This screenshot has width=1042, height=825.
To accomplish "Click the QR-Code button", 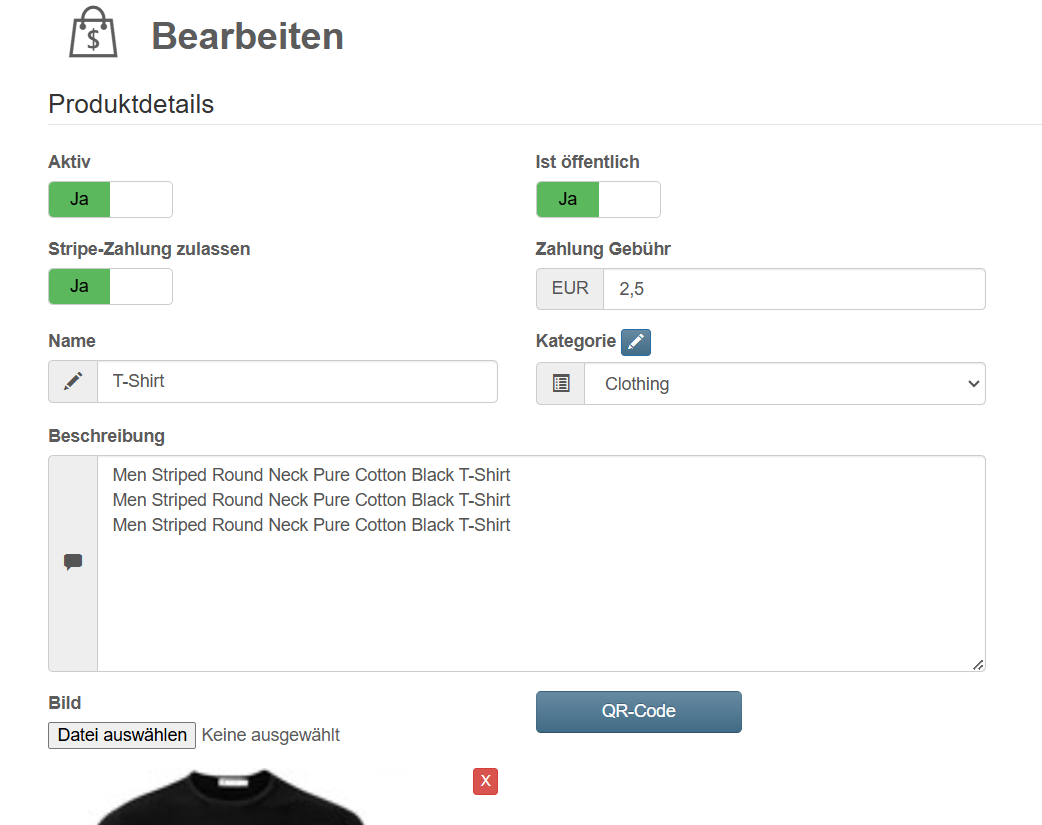I will [638, 712].
